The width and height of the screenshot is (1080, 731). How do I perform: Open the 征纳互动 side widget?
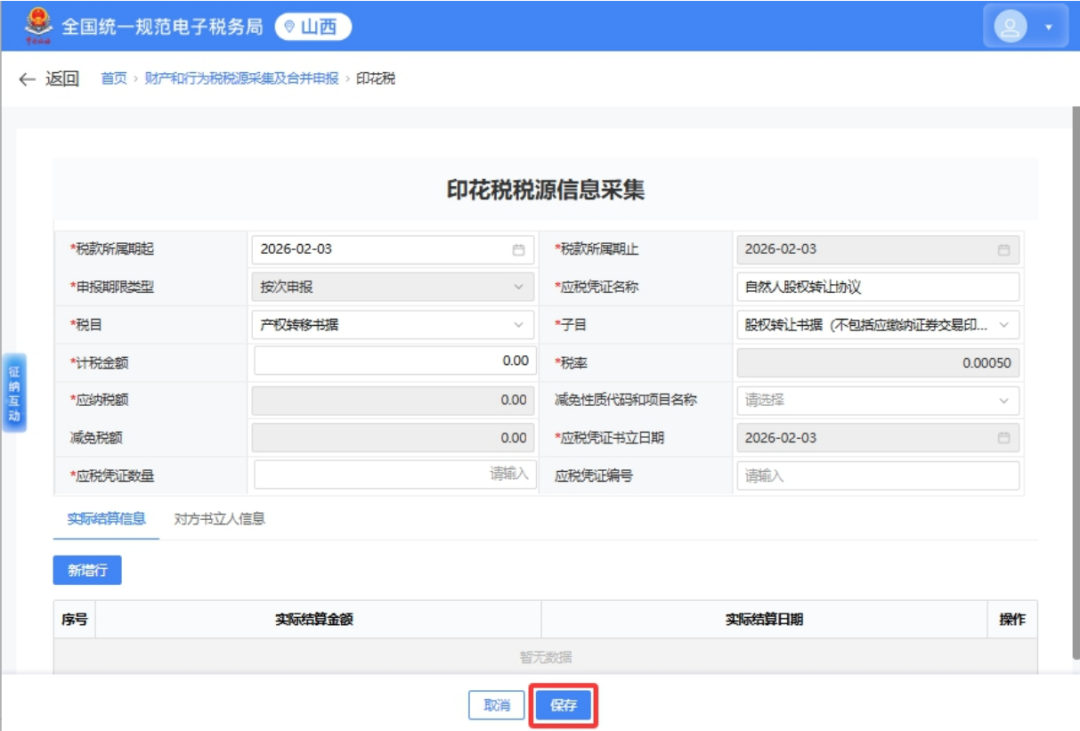tap(14, 393)
